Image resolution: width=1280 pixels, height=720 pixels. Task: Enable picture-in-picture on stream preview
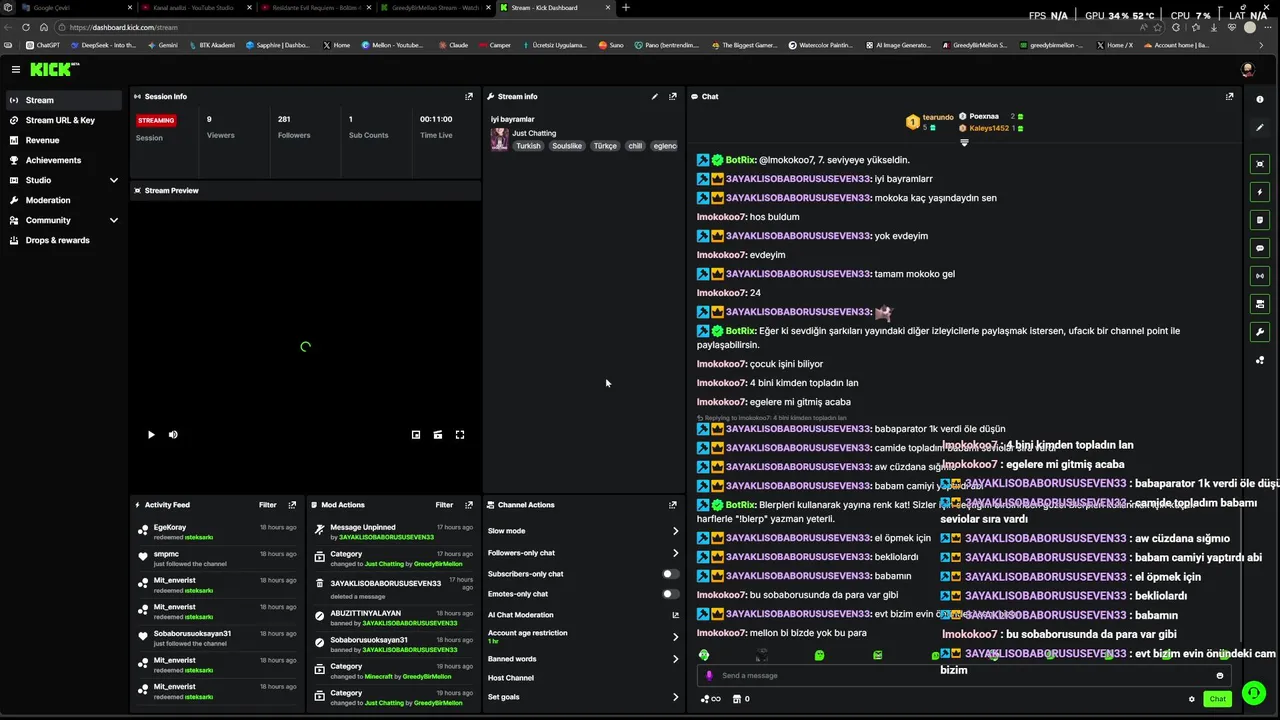point(416,435)
